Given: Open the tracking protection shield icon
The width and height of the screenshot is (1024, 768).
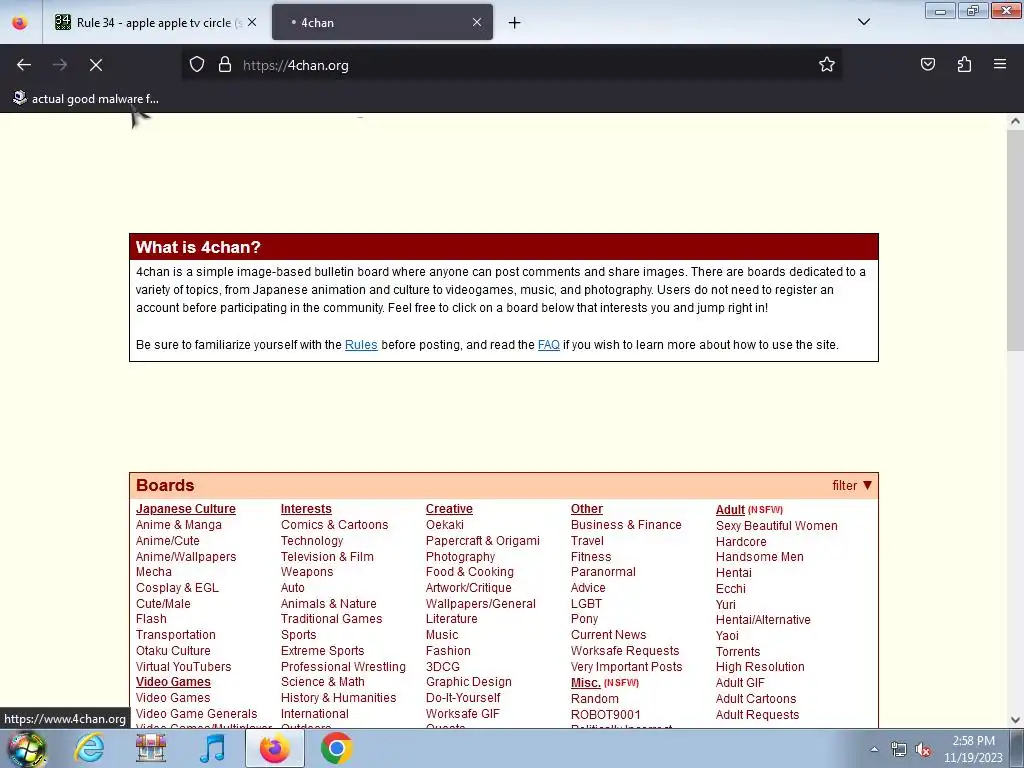Looking at the screenshot, I should 197,65.
